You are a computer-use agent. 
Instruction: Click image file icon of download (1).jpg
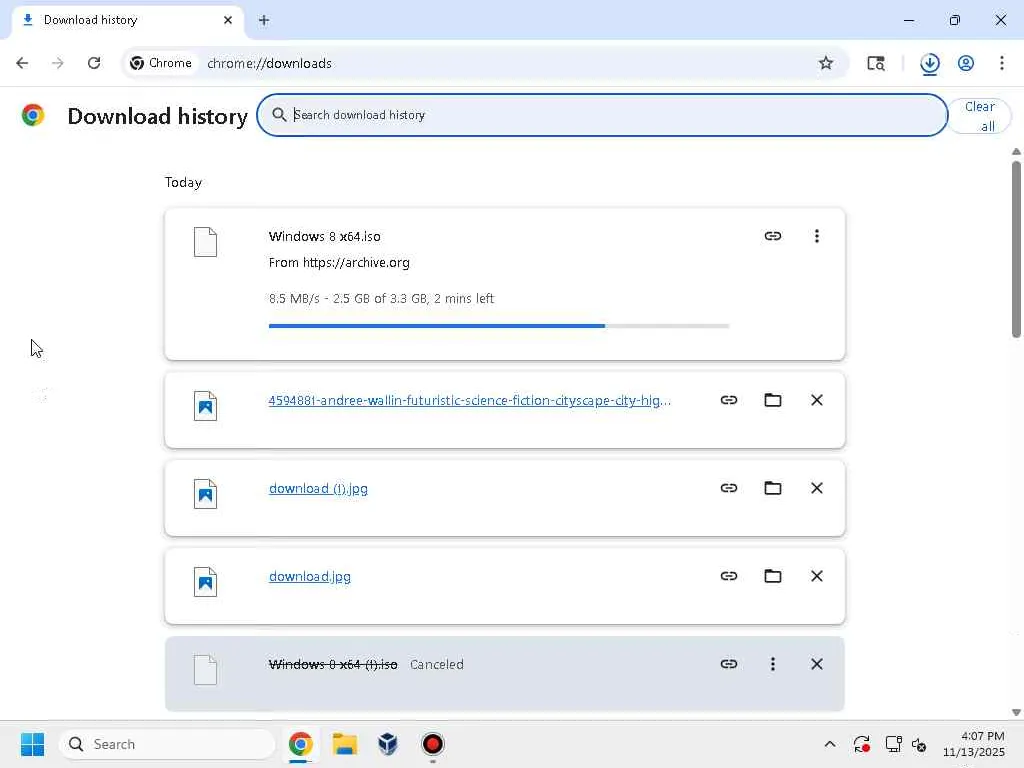pos(205,494)
